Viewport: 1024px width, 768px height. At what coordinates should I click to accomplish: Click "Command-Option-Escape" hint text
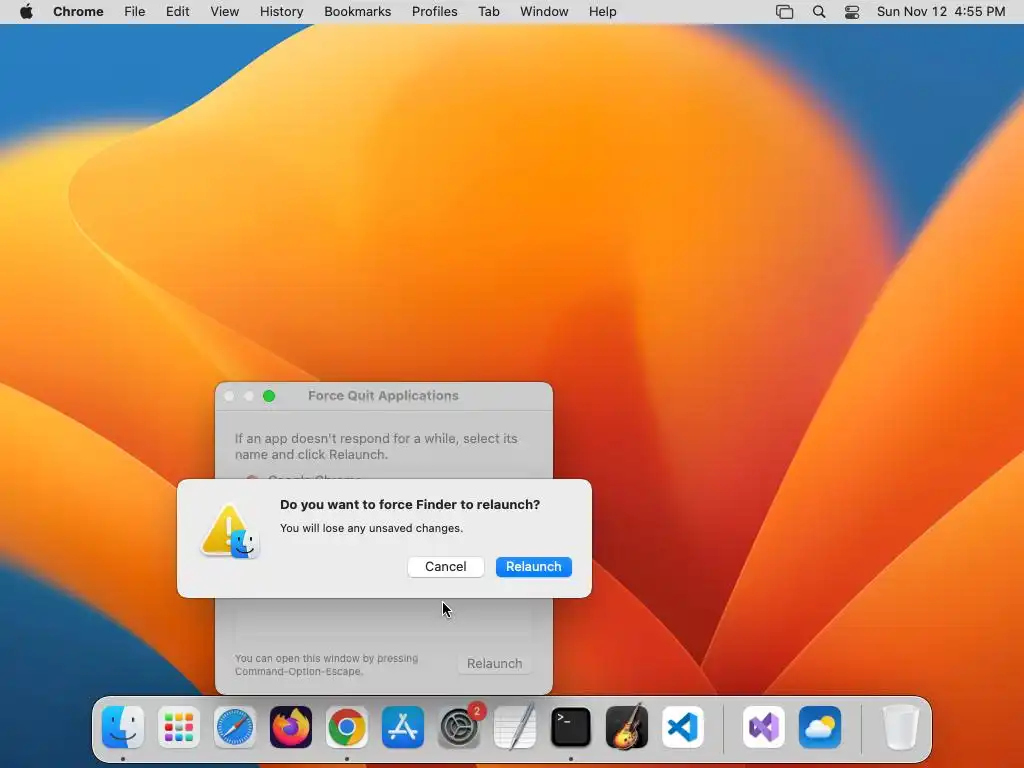click(298, 672)
